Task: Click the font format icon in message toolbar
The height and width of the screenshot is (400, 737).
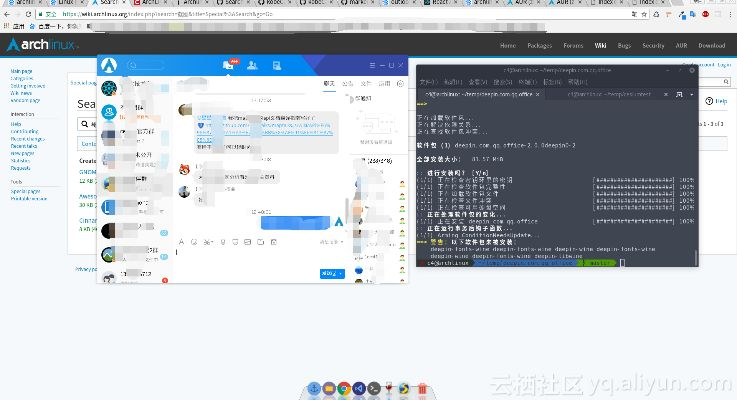Action: (x=181, y=242)
